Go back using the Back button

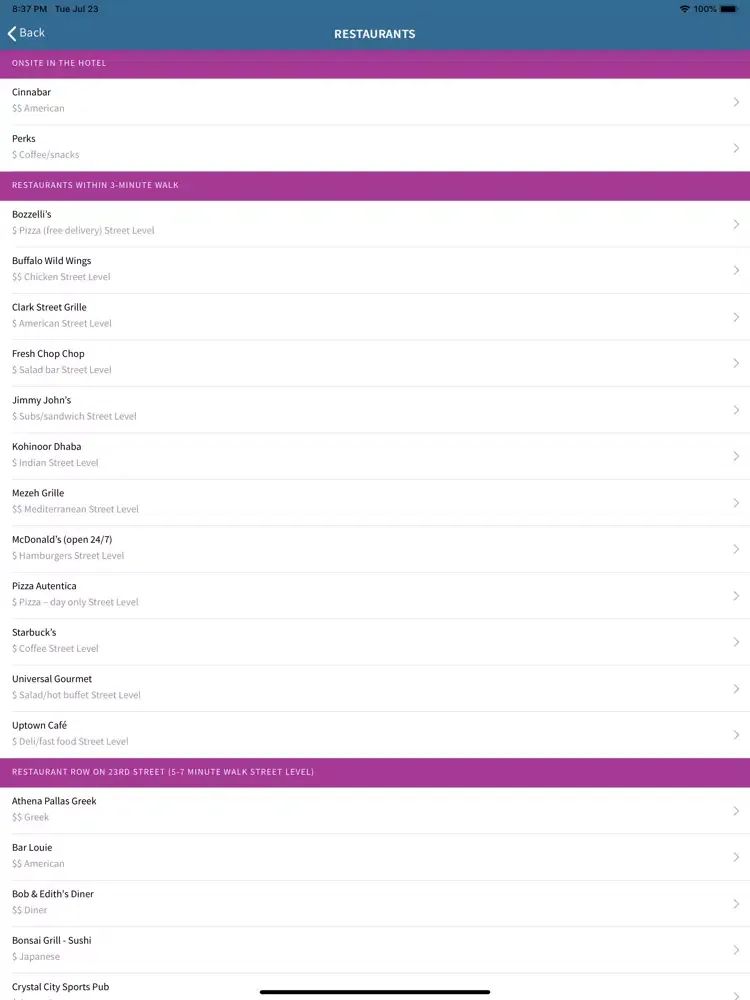(26, 33)
